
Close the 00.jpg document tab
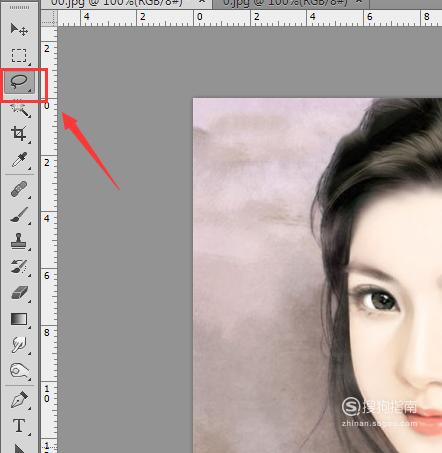tap(202, 2)
